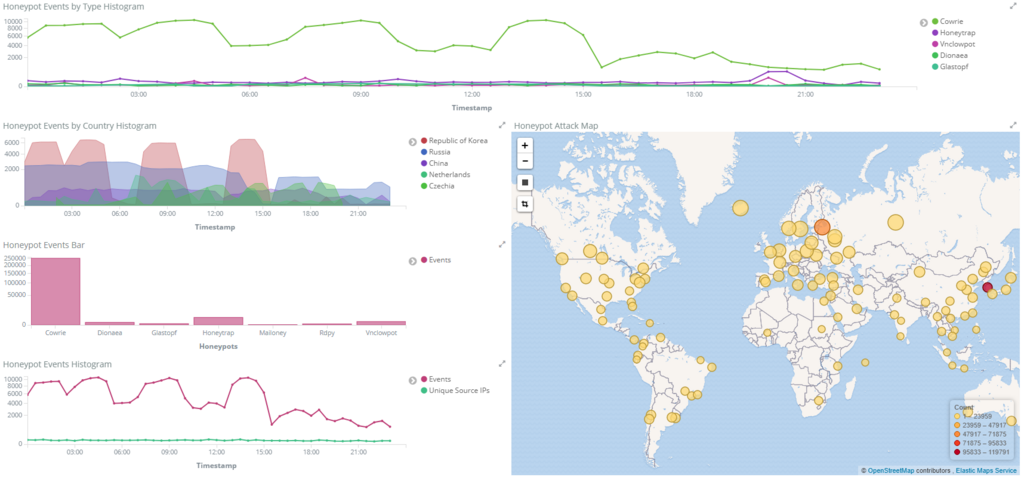1024x477 pixels.
Task: Collapse the legend of the Events Histogram
Action: (x=413, y=380)
